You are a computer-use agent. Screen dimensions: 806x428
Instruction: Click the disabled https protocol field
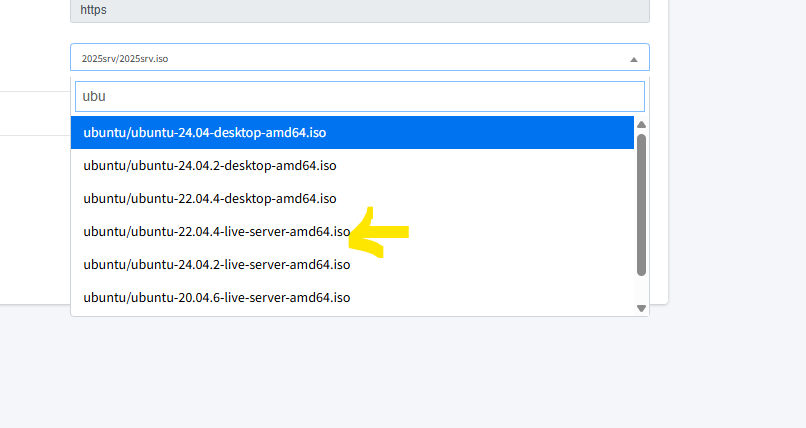[x=360, y=11]
